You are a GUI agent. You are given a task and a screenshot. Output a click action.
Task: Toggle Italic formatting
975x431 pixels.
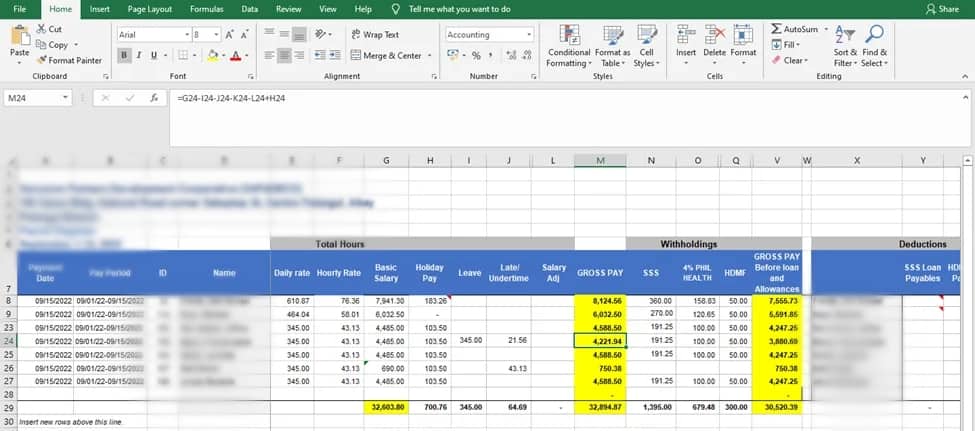tap(138, 55)
